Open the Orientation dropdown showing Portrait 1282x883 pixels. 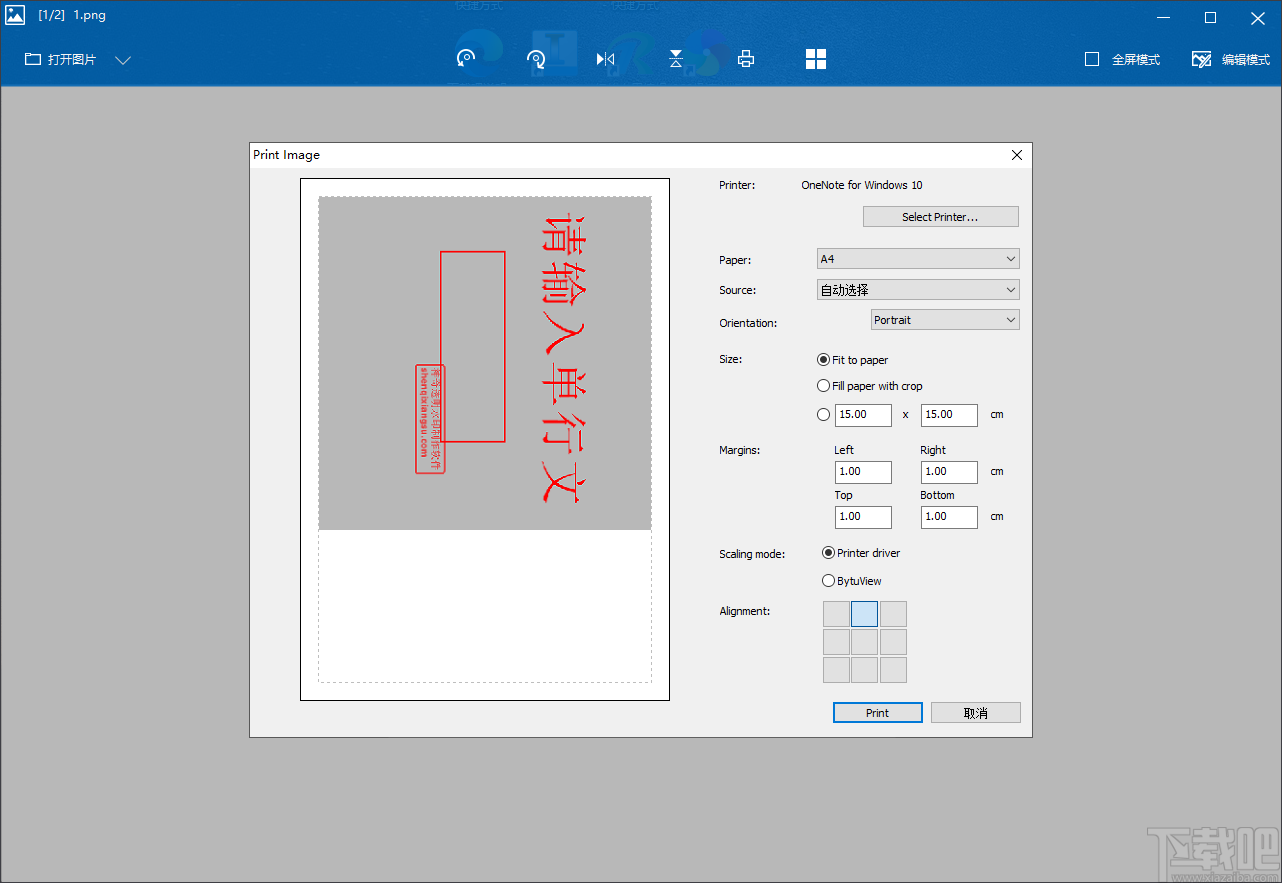(945, 320)
